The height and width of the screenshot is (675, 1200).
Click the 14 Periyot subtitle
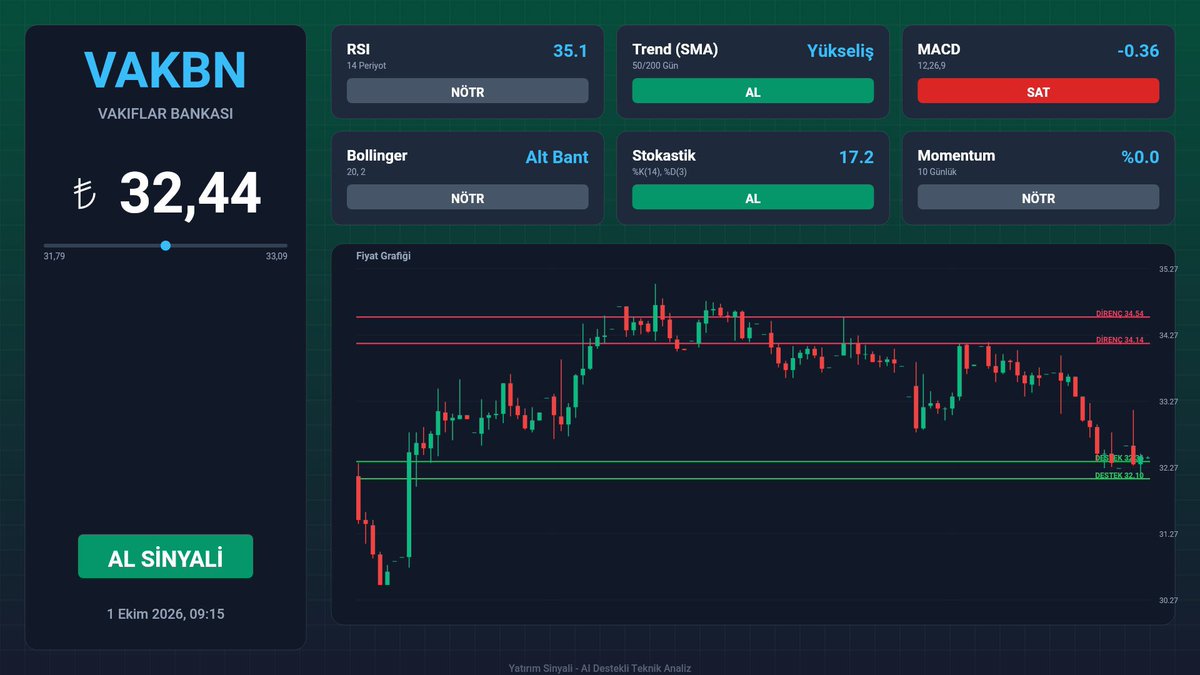pos(366,65)
